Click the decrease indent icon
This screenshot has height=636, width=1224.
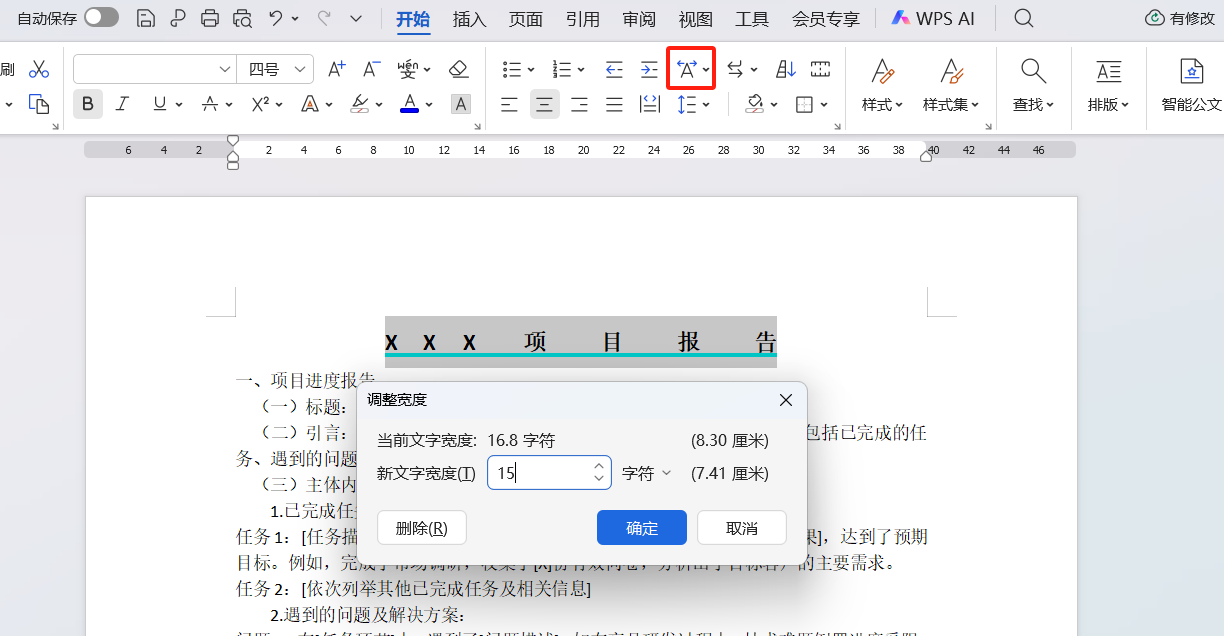[613, 69]
